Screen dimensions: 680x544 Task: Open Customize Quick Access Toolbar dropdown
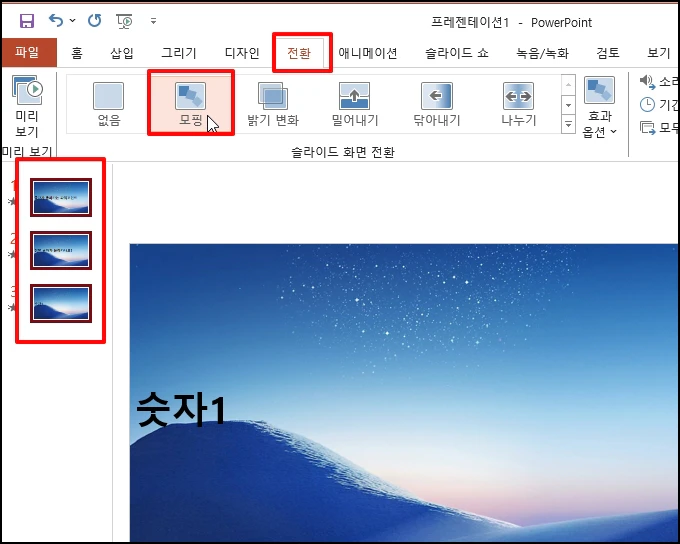click(153, 20)
